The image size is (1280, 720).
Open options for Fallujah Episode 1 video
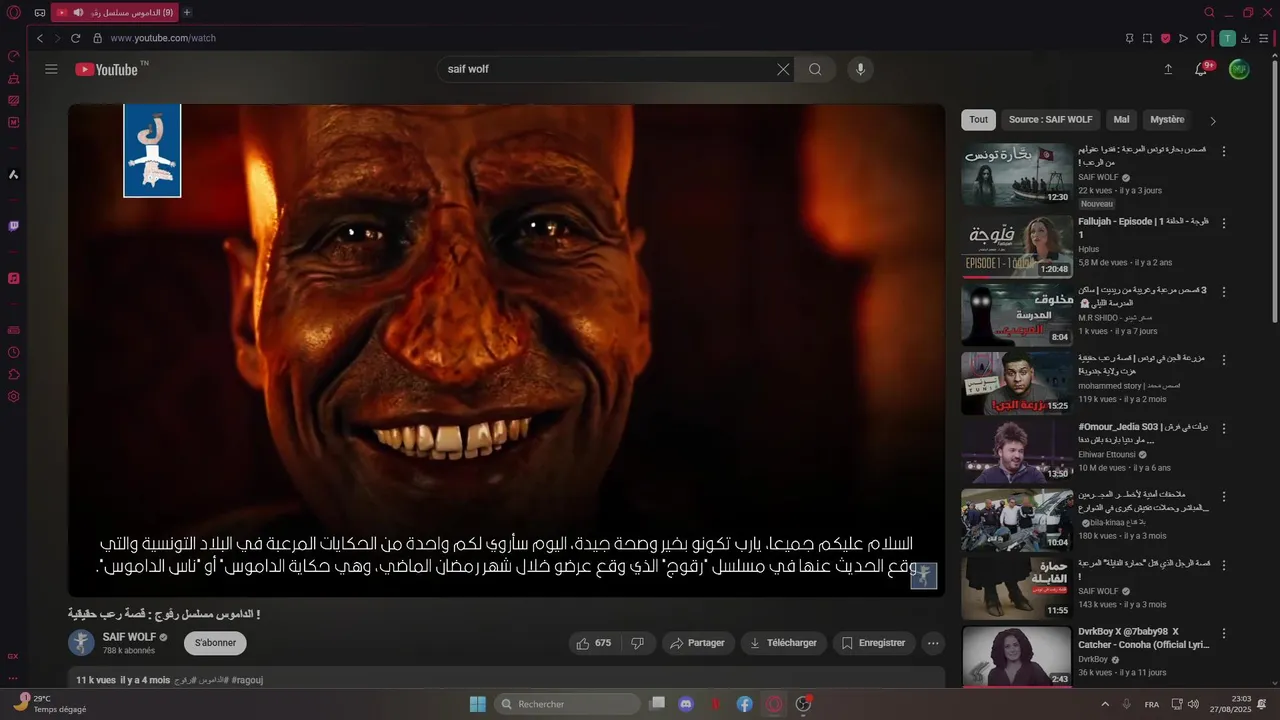1223,223
